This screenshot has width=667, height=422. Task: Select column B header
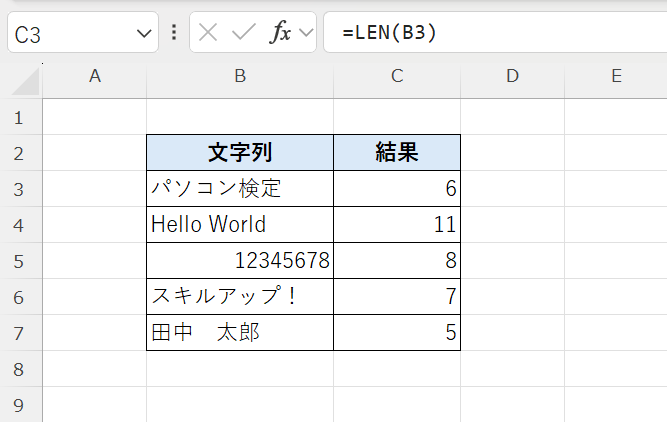coord(240,77)
